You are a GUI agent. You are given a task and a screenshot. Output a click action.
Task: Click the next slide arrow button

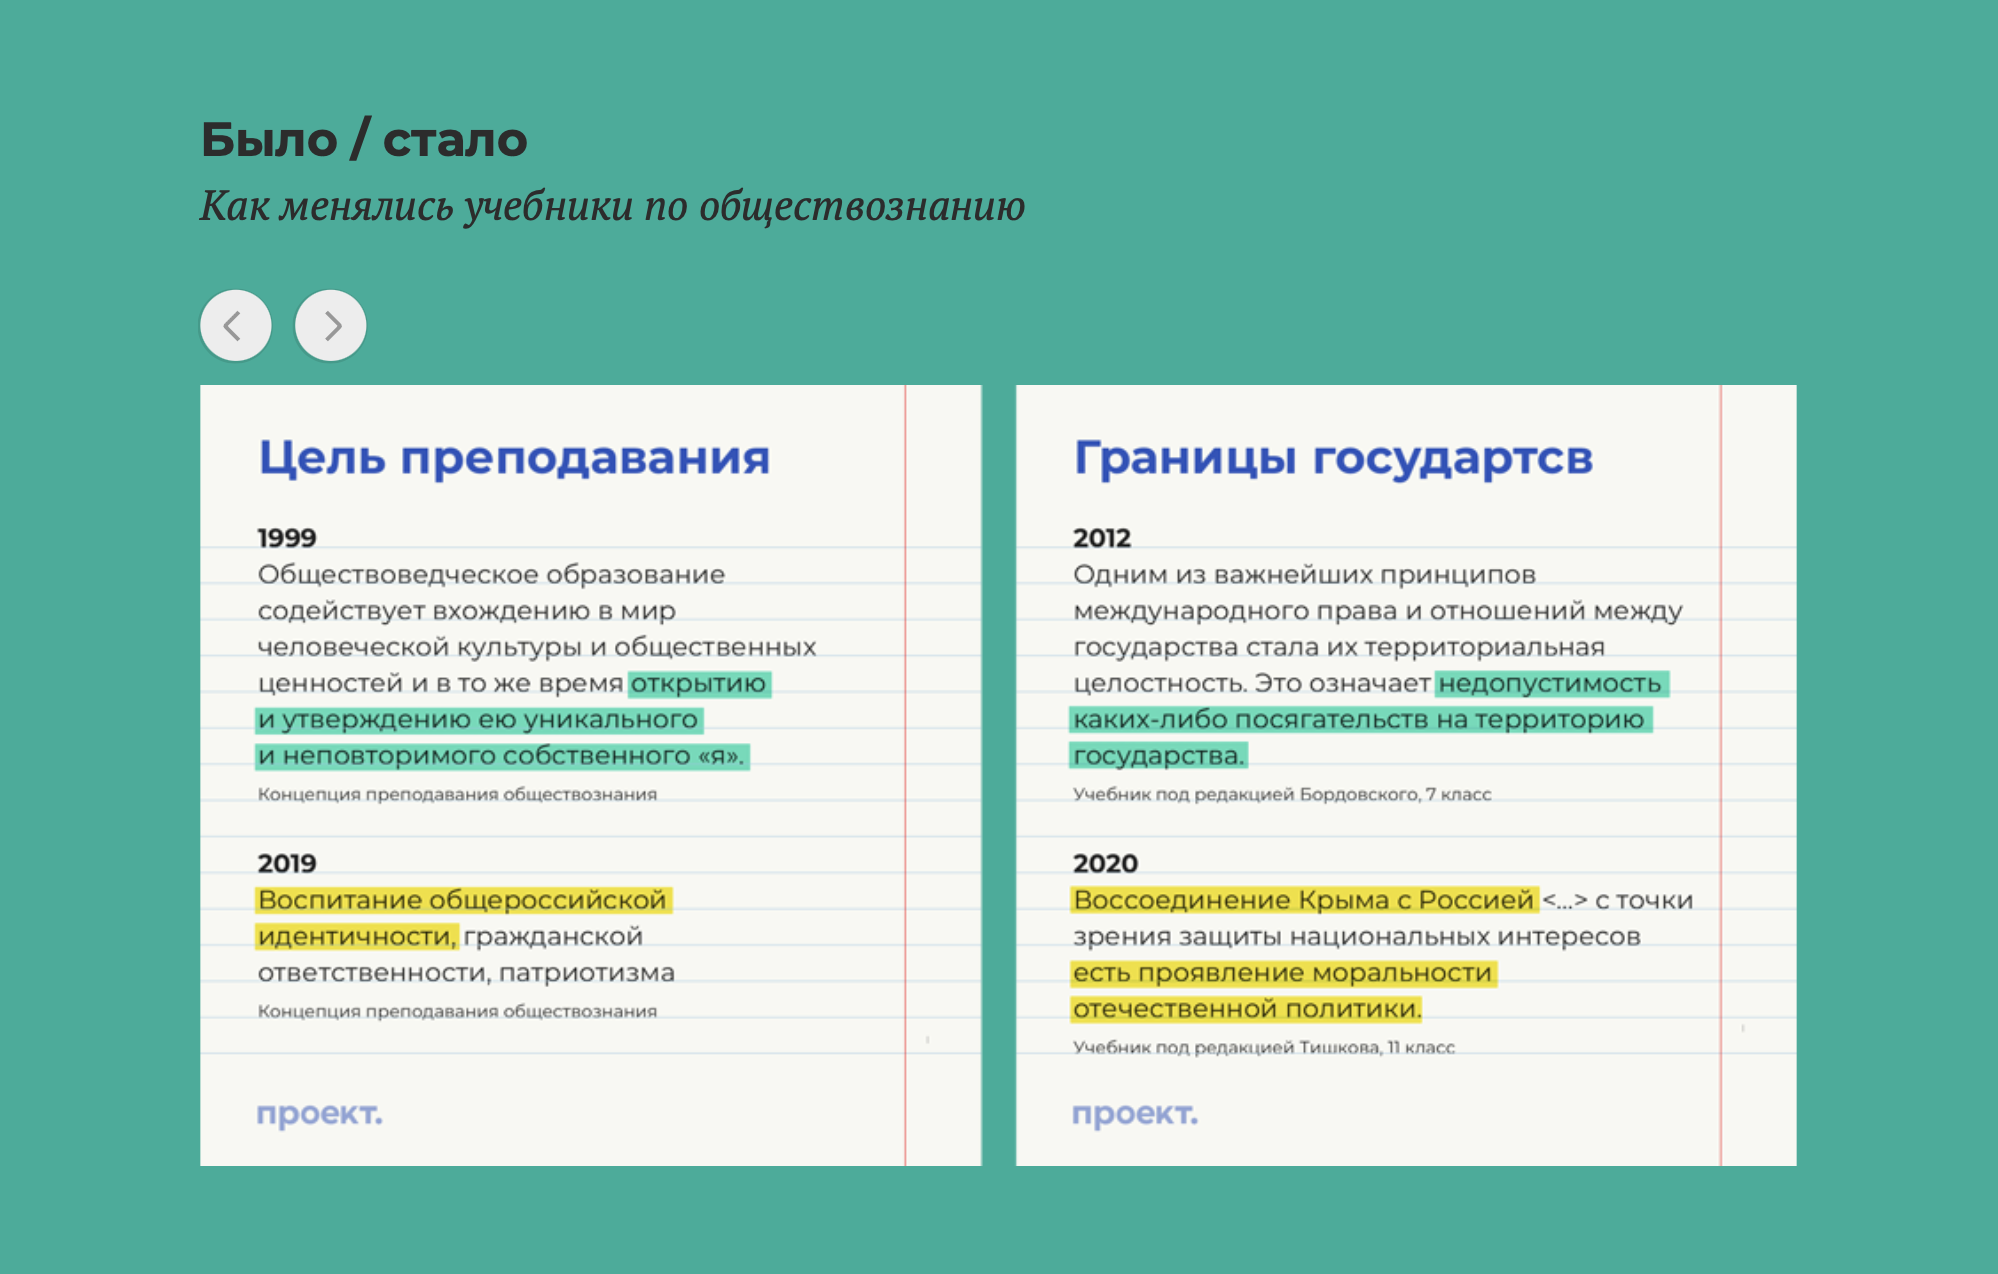331,325
